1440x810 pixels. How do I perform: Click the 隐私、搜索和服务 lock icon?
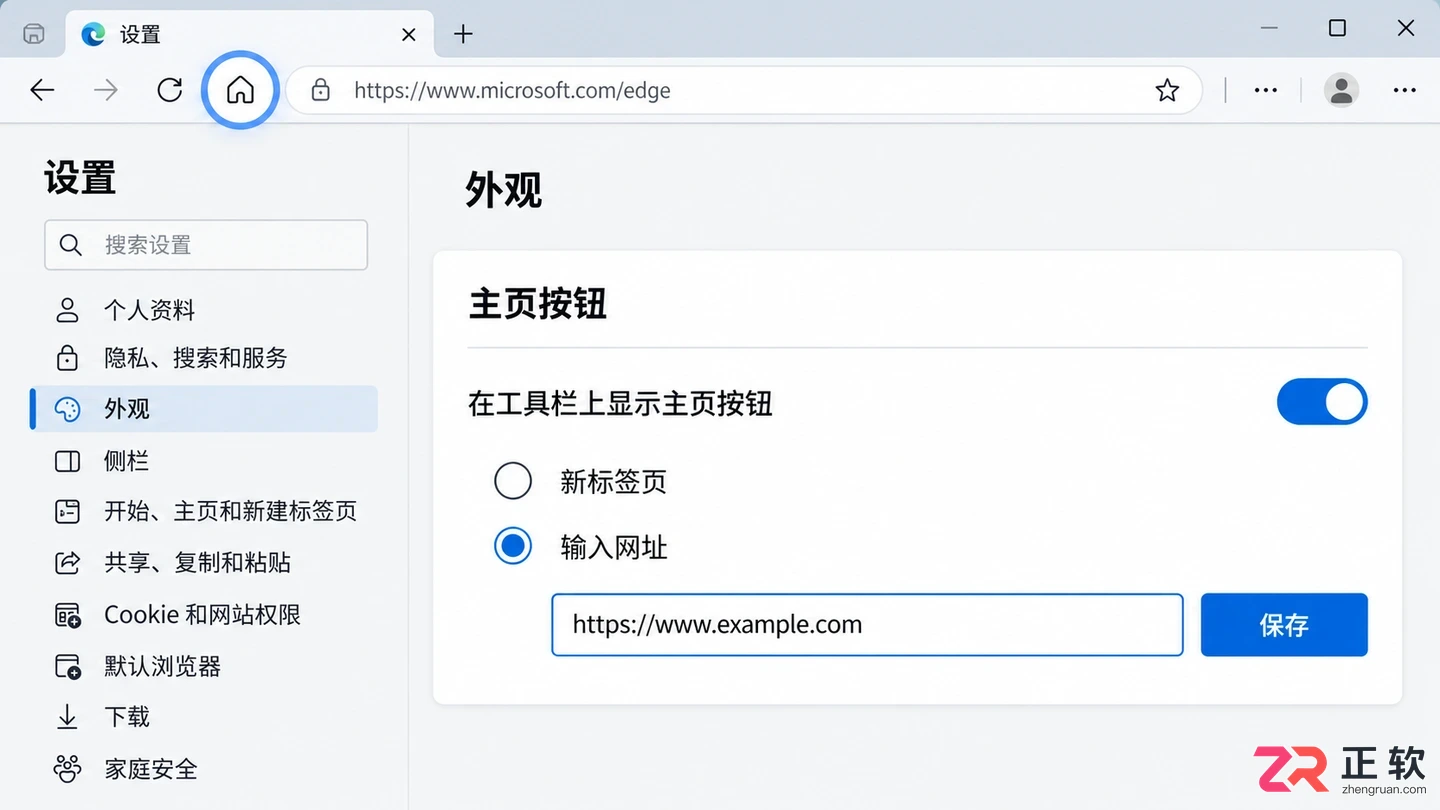(x=67, y=358)
